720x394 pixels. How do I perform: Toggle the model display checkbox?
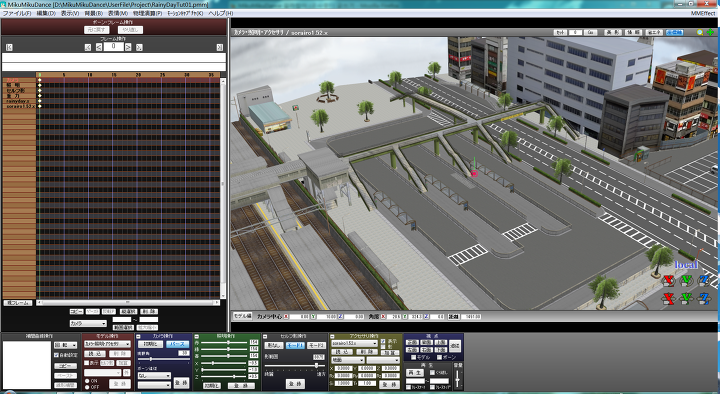tap(86, 363)
